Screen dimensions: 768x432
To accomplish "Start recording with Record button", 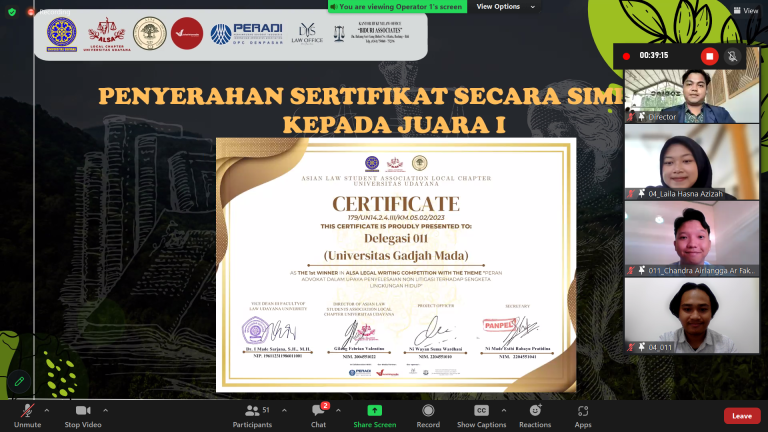I will click(428, 416).
